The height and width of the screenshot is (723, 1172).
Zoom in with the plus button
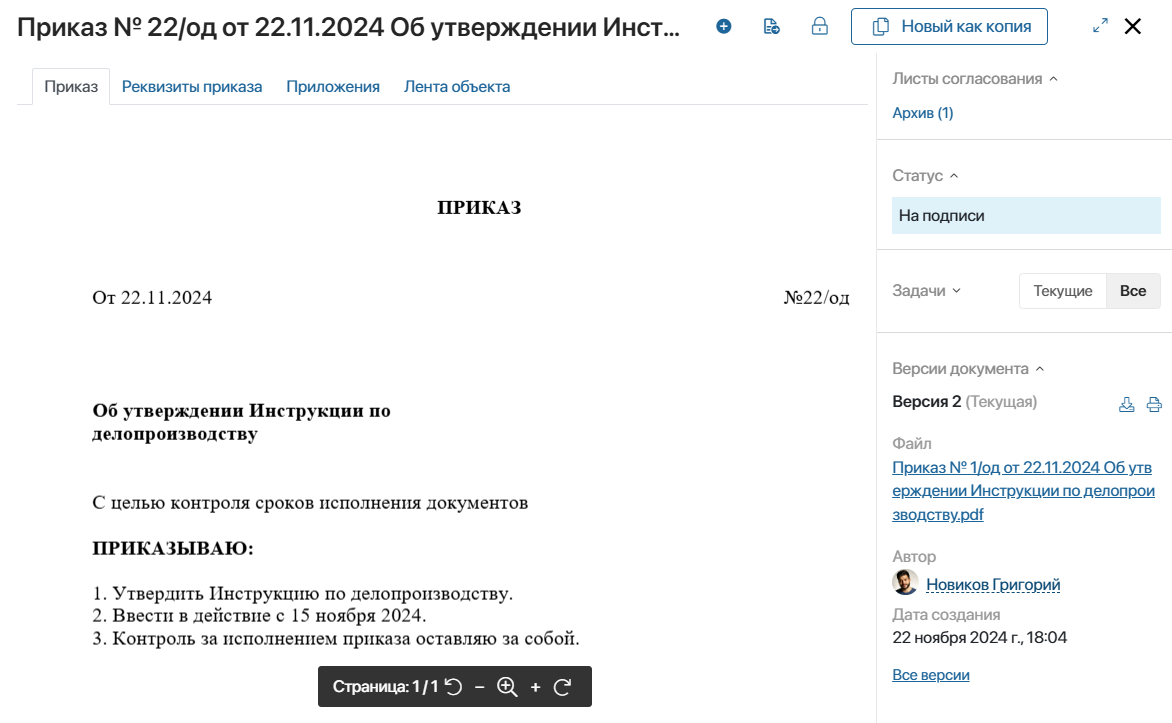tap(535, 686)
